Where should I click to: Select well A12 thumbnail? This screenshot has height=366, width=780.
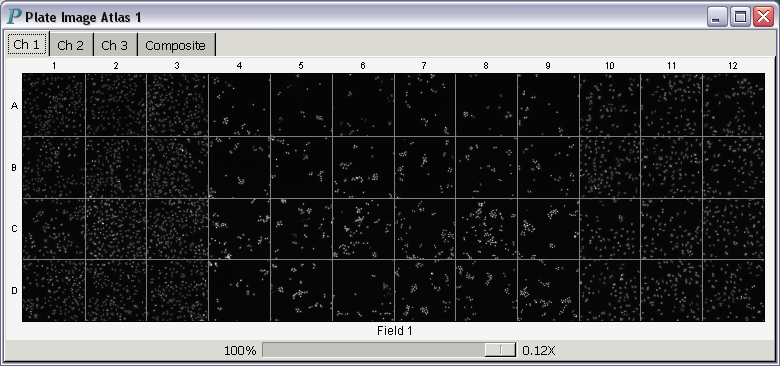[734, 104]
